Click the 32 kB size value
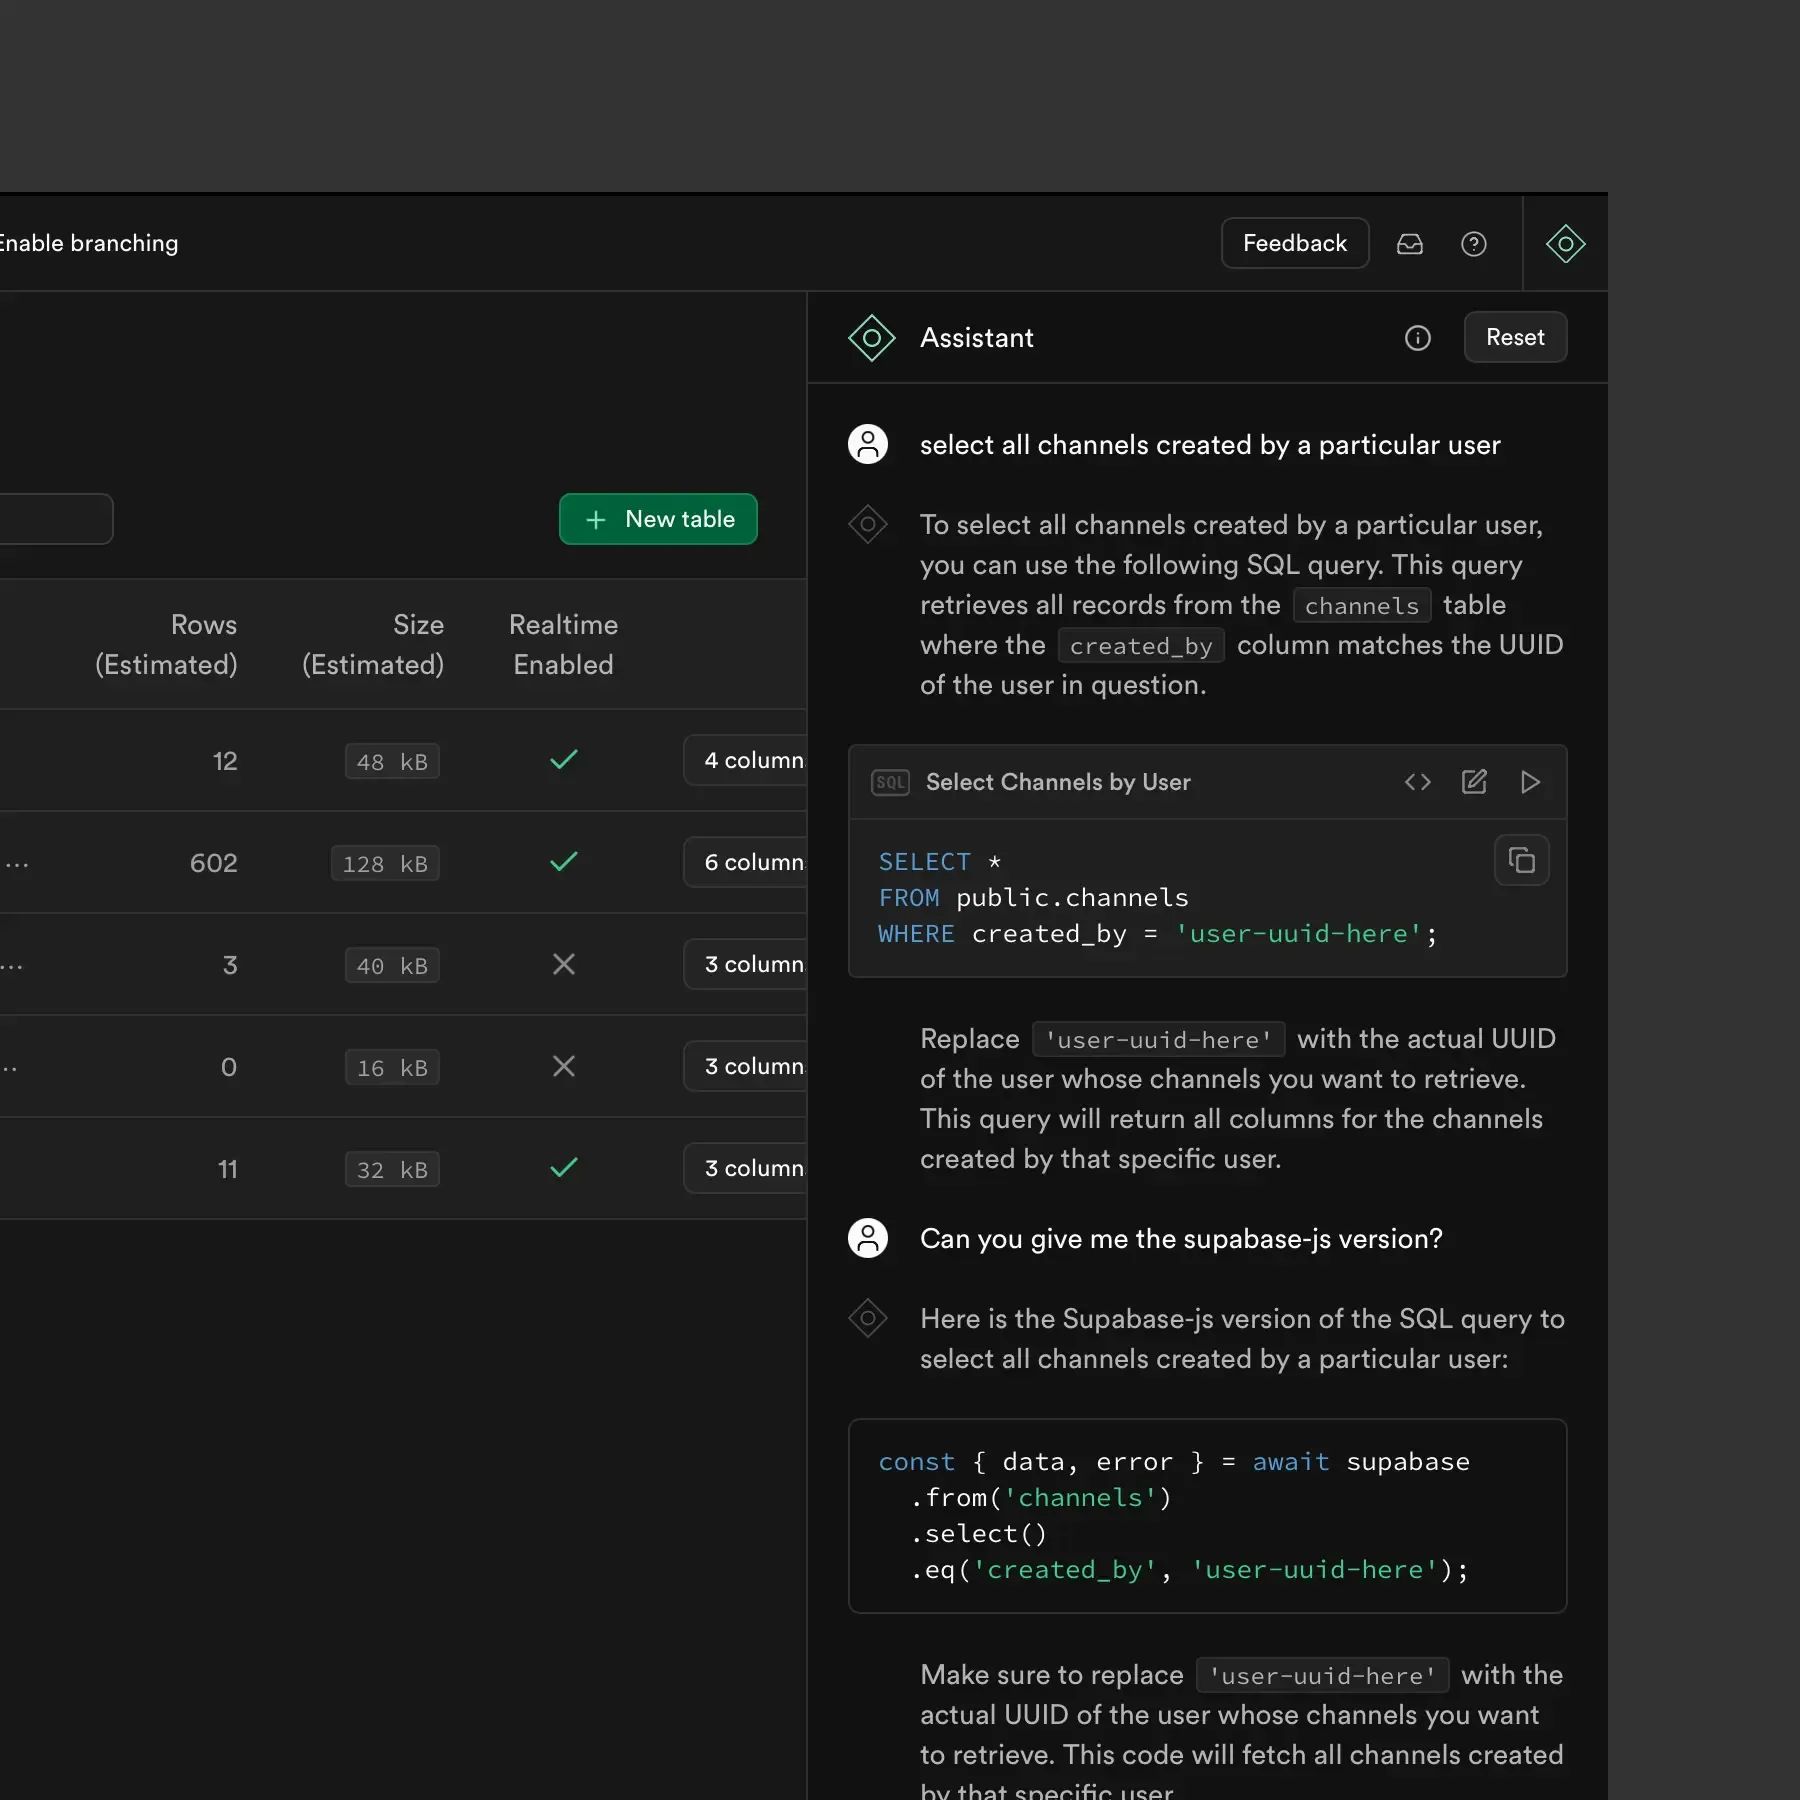1800x1800 pixels. point(392,1170)
